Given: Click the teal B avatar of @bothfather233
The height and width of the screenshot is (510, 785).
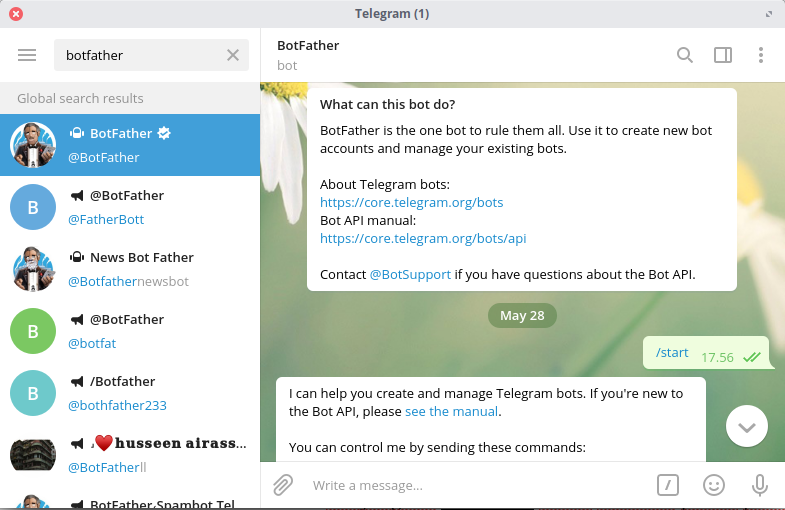Looking at the screenshot, I should coord(33,393).
